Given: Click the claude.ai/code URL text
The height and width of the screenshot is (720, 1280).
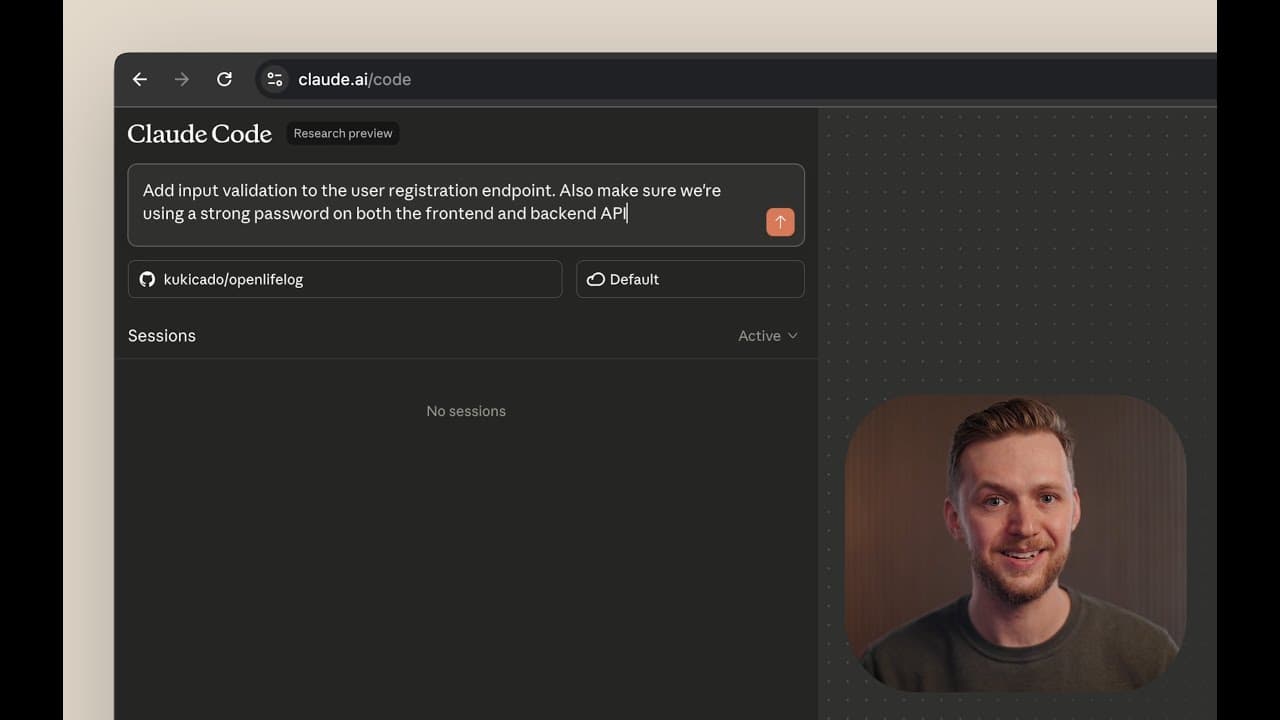Looking at the screenshot, I should (354, 80).
